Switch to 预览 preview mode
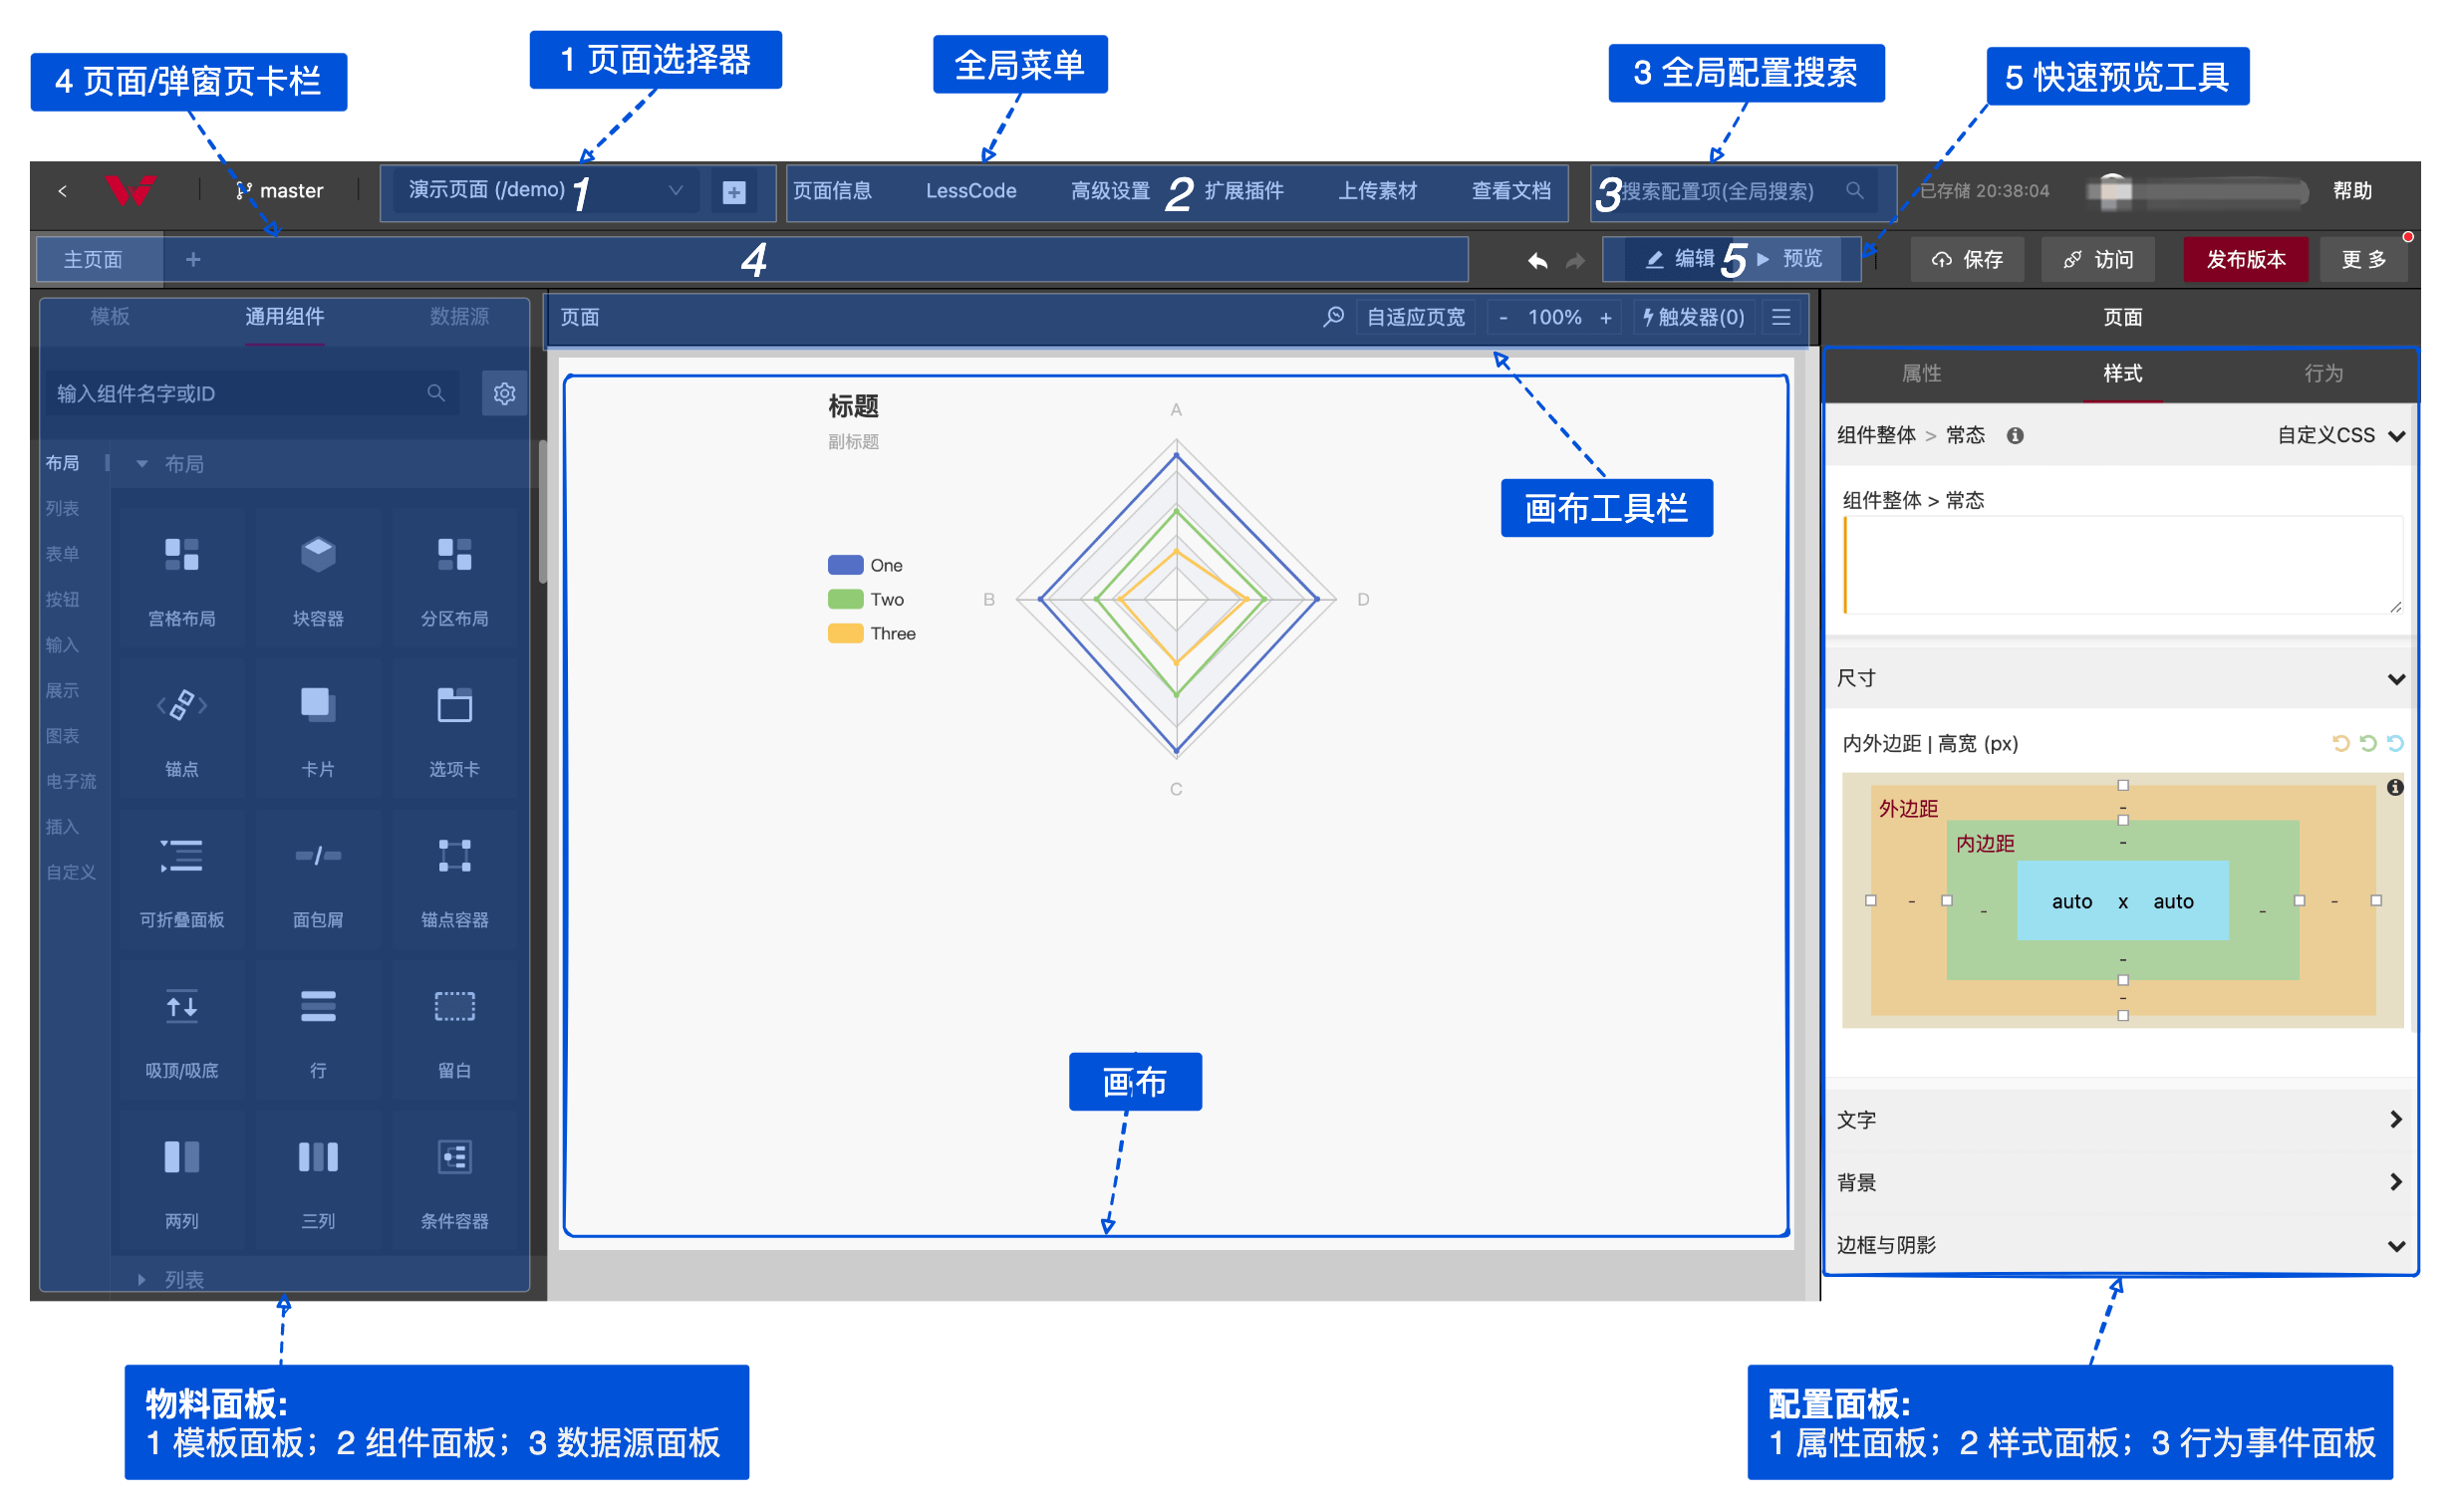 pos(1791,259)
